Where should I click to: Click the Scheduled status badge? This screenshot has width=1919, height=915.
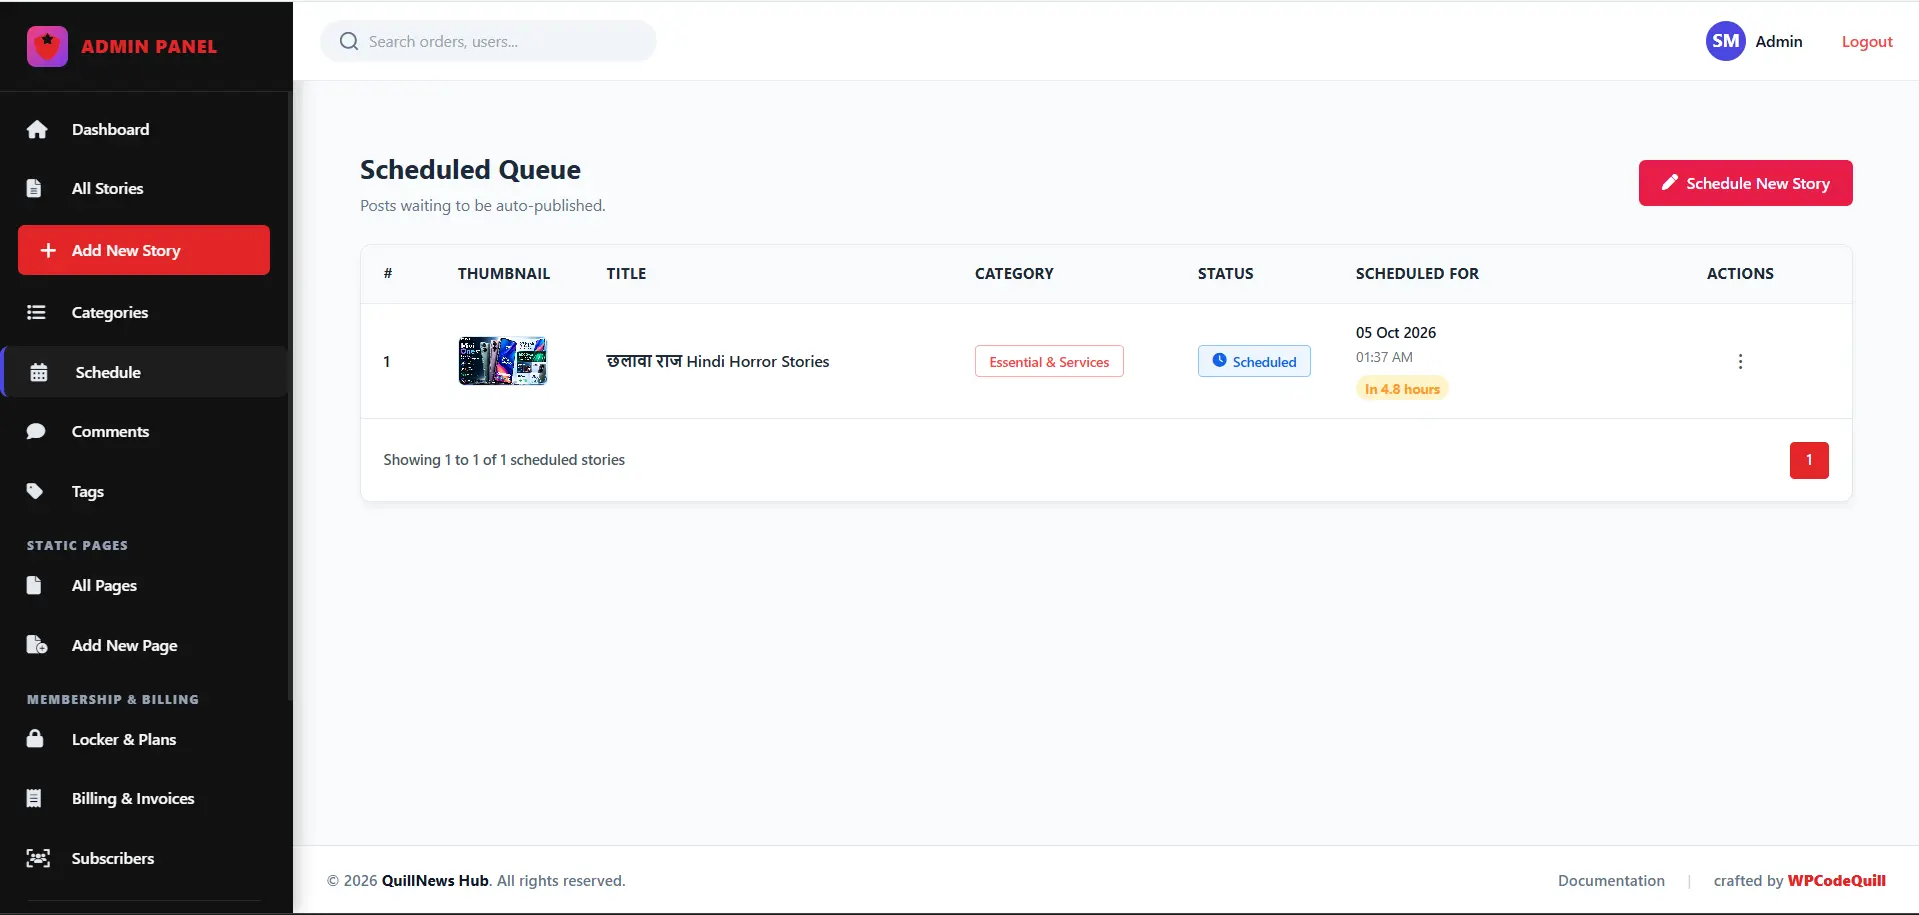click(1254, 361)
